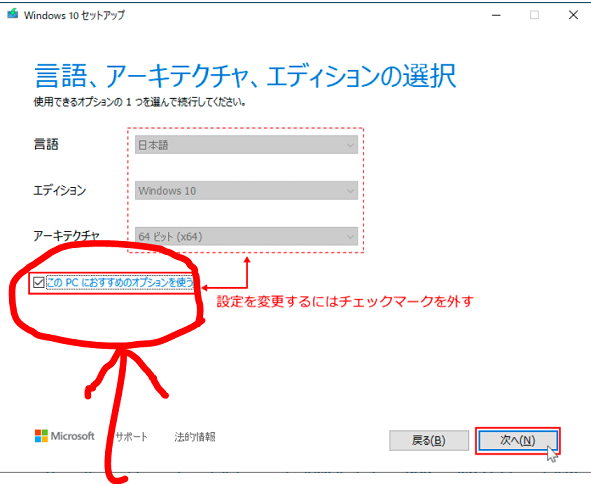
Task: Click the 'Windows 10 セットアップ' window title text
Action: [x=74, y=15]
